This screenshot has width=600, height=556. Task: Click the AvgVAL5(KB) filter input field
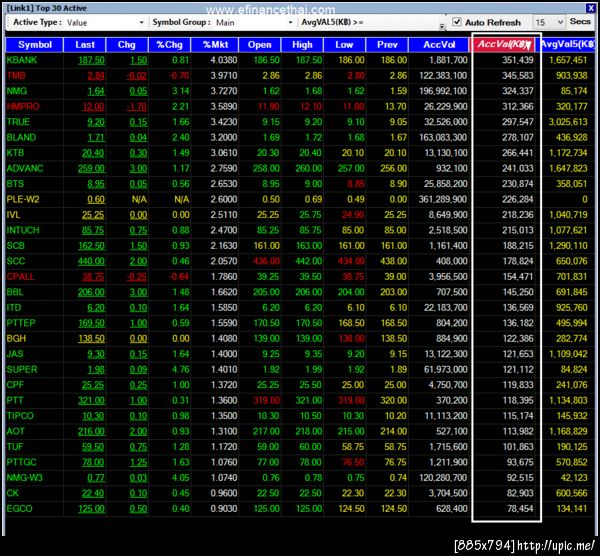tap(402, 23)
